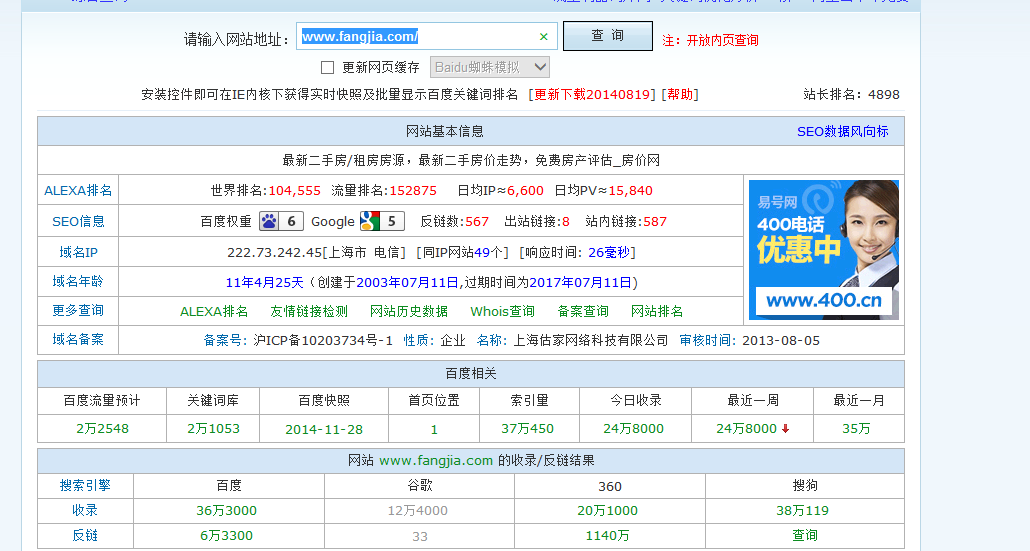Image resolution: width=1030 pixels, height=551 pixels.
Task: Click response time 26毫秒
Action: click(609, 252)
